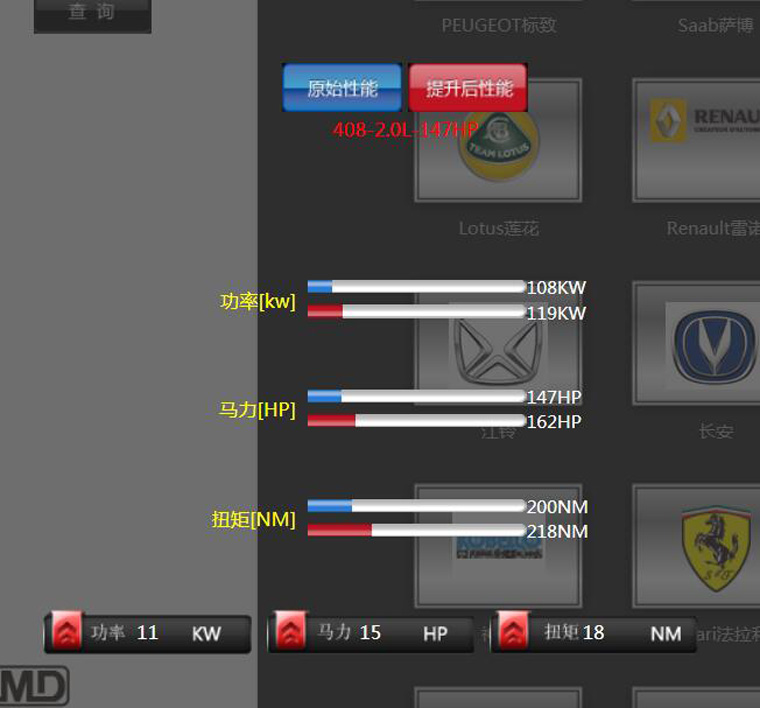Click the blue 108KW power bar
Viewport: 760px width, 708px height.
point(417,287)
